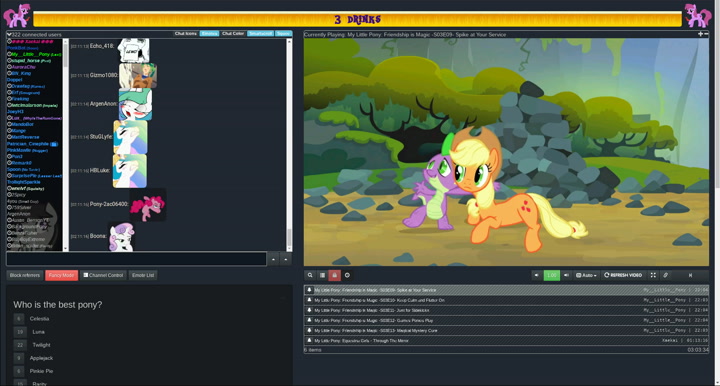Click the chat message input field
Screen dimensions: 720x386
pyautogui.click(x=136, y=259)
